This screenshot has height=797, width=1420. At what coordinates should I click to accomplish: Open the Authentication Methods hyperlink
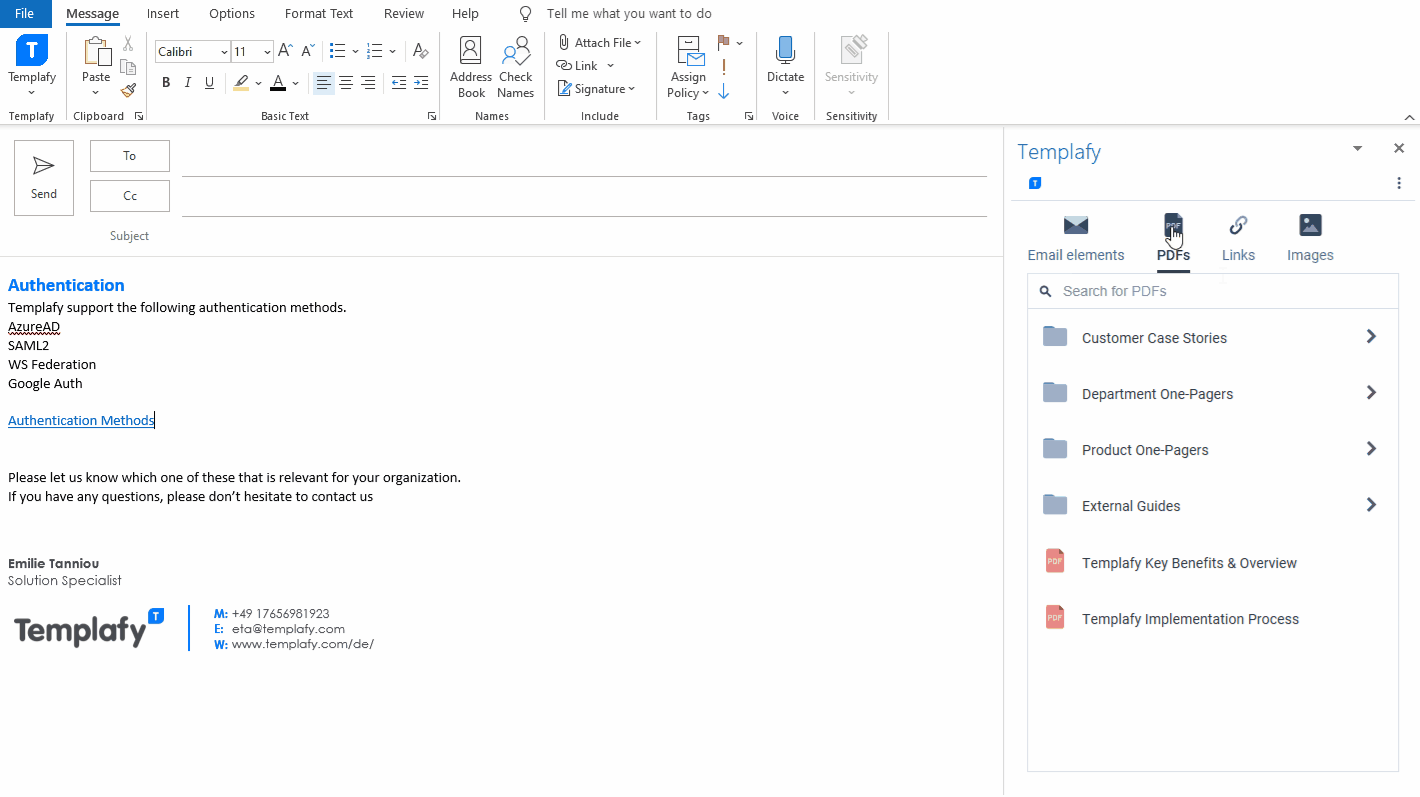tap(80, 420)
